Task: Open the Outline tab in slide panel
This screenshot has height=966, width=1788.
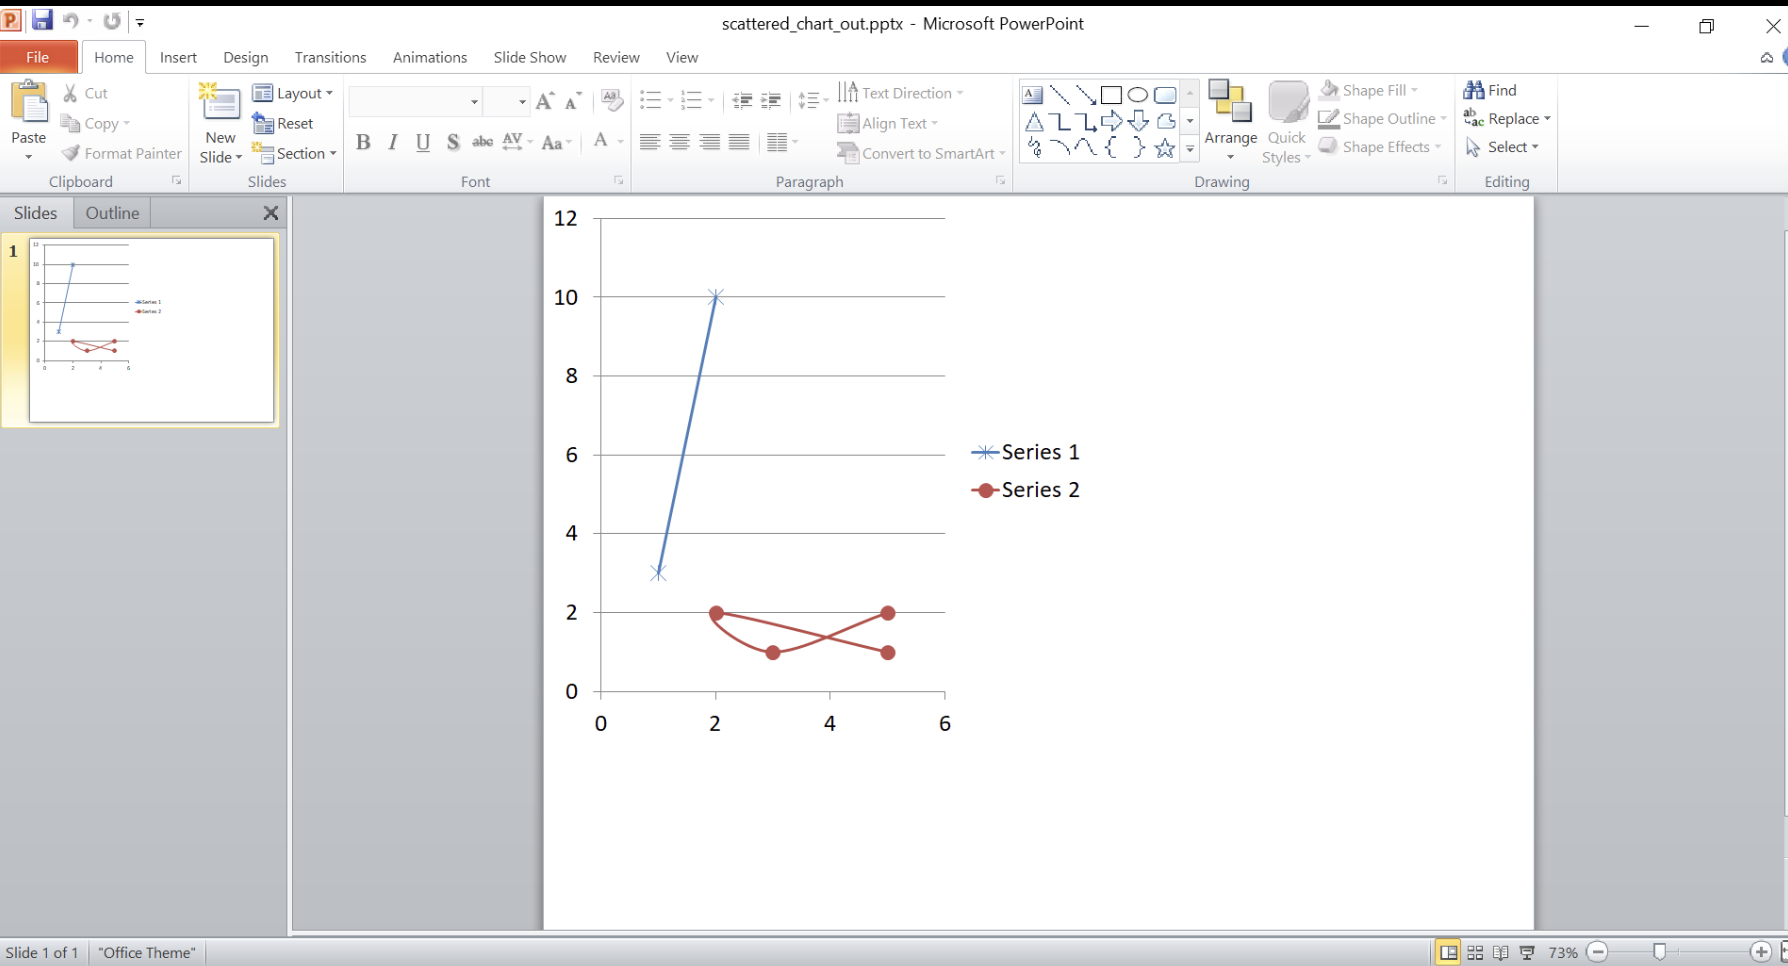Action: (111, 212)
